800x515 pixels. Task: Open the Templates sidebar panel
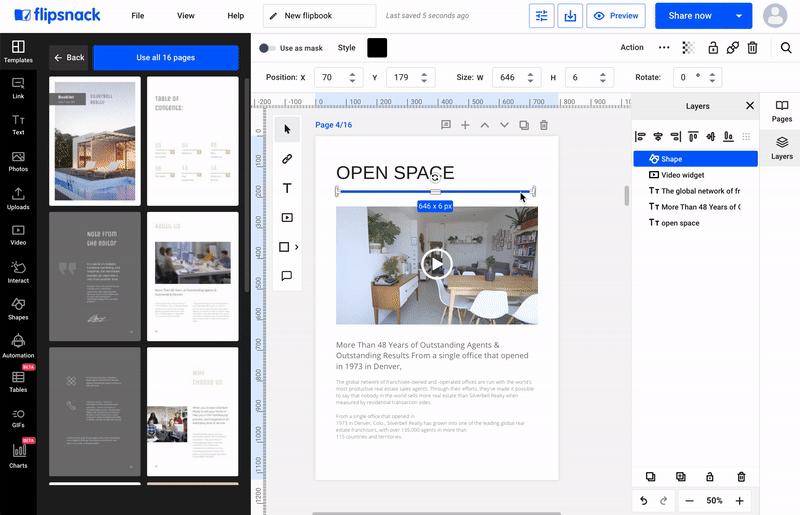(18, 52)
